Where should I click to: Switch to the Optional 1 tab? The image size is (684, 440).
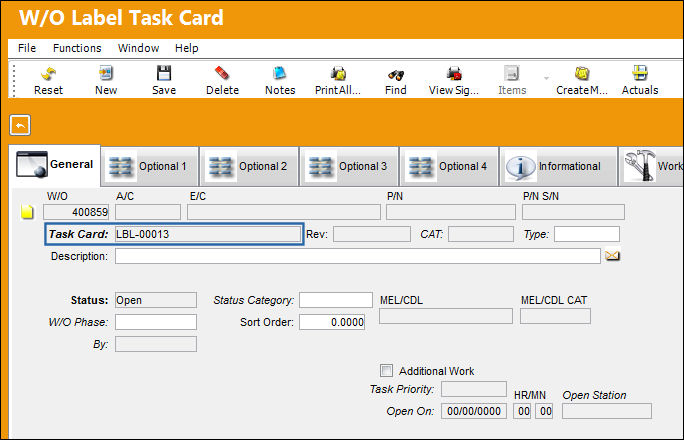coord(150,167)
